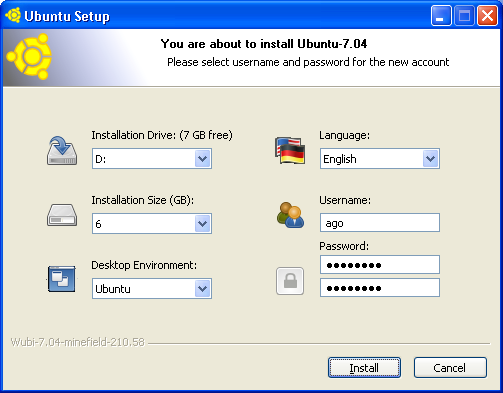503x393 pixels.
Task: Minimize the Ubuntu Setup window
Action: (x=441, y=15)
